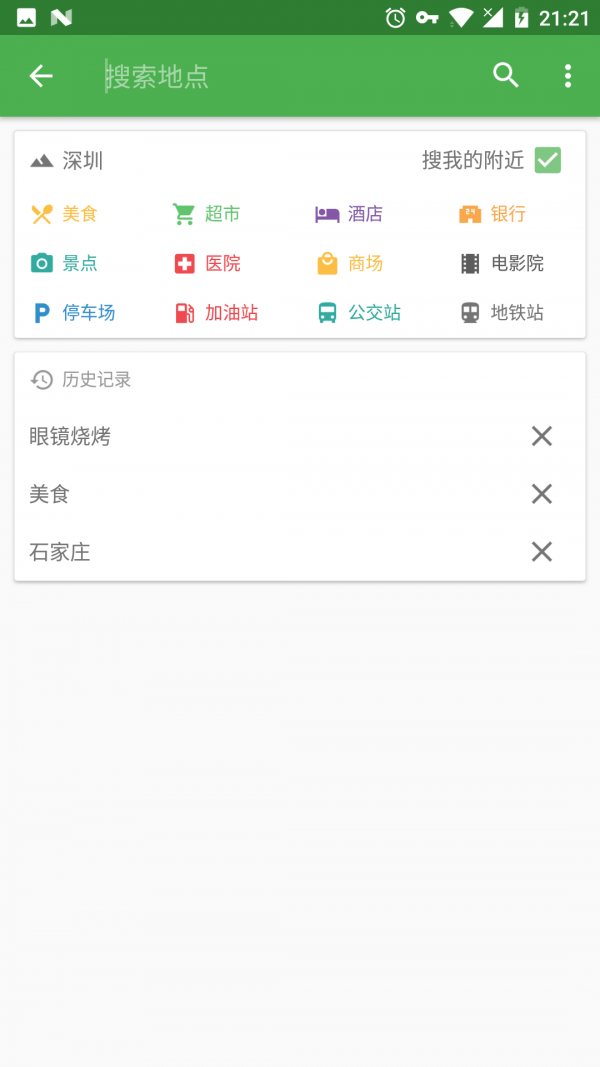600x1067 pixels.
Task: Select the 美食 (food) category icon
Action: (x=41, y=213)
